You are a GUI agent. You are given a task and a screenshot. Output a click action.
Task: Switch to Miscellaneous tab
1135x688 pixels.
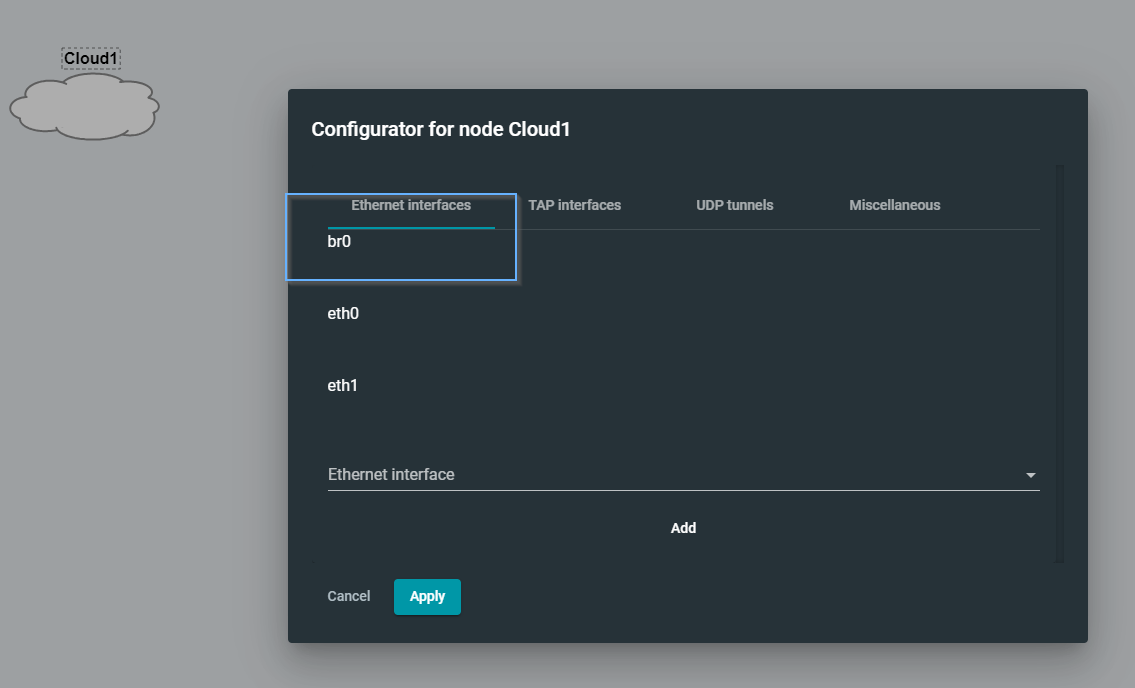pos(895,206)
